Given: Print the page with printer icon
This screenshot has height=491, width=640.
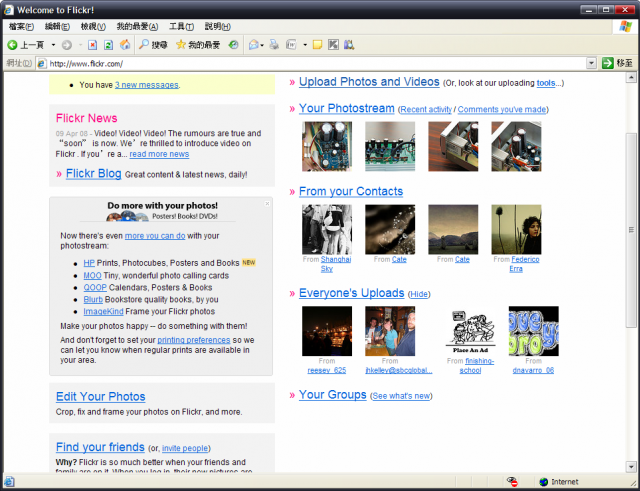Looking at the screenshot, I should click(x=274, y=45).
